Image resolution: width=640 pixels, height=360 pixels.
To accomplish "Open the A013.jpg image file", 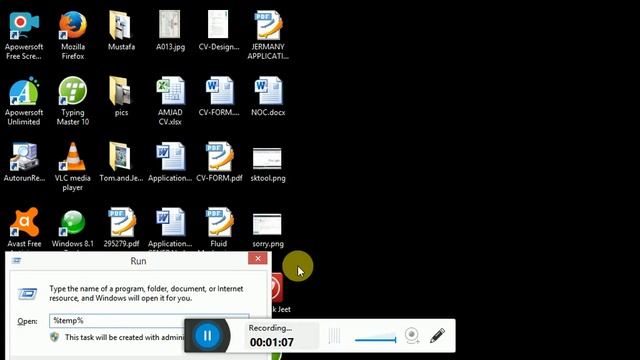I will pos(170,31).
